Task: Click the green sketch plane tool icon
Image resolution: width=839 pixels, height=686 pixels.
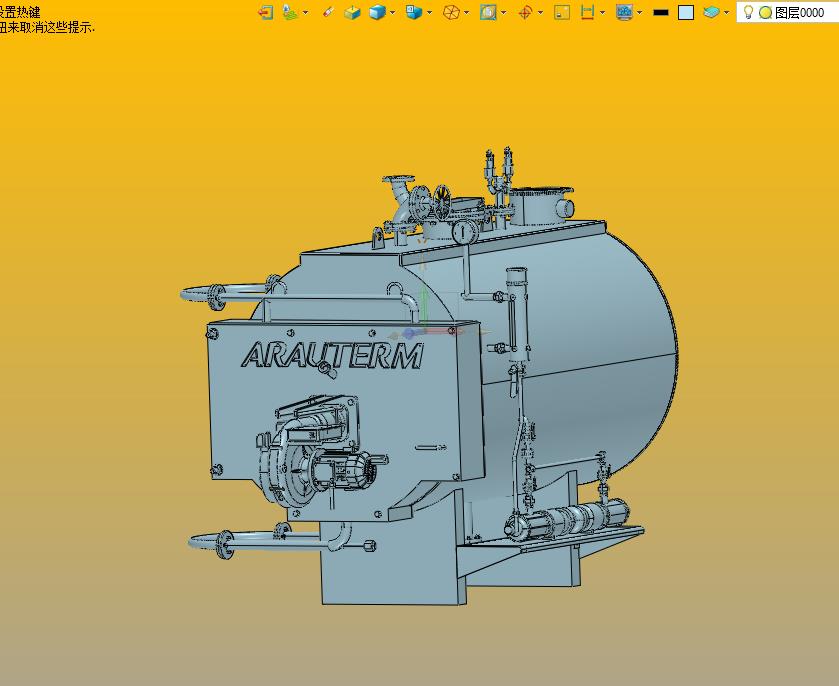Action: click(x=289, y=12)
